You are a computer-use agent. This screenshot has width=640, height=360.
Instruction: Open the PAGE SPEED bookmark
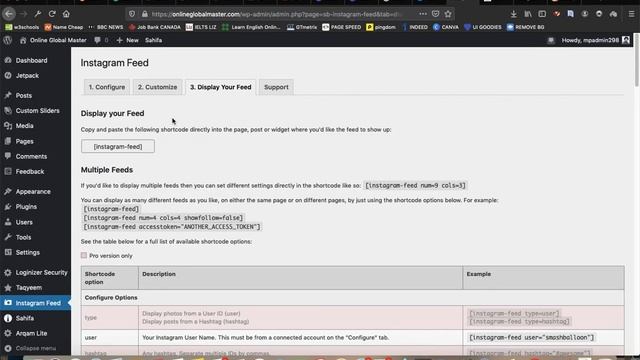tap(342, 27)
